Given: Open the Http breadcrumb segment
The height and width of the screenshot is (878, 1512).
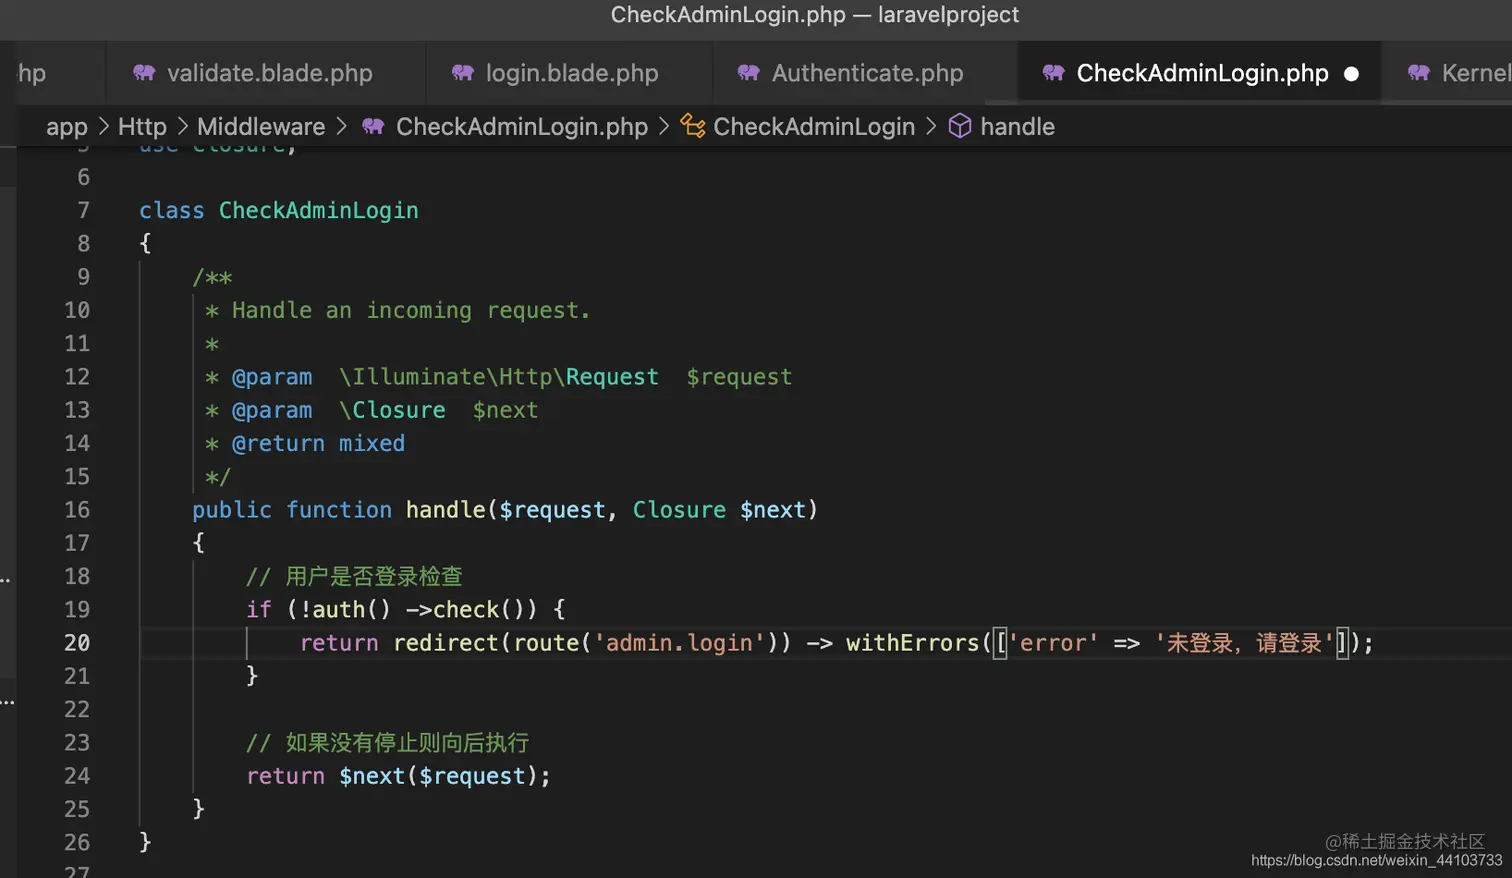Looking at the screenshot, I should click(142, 127).
